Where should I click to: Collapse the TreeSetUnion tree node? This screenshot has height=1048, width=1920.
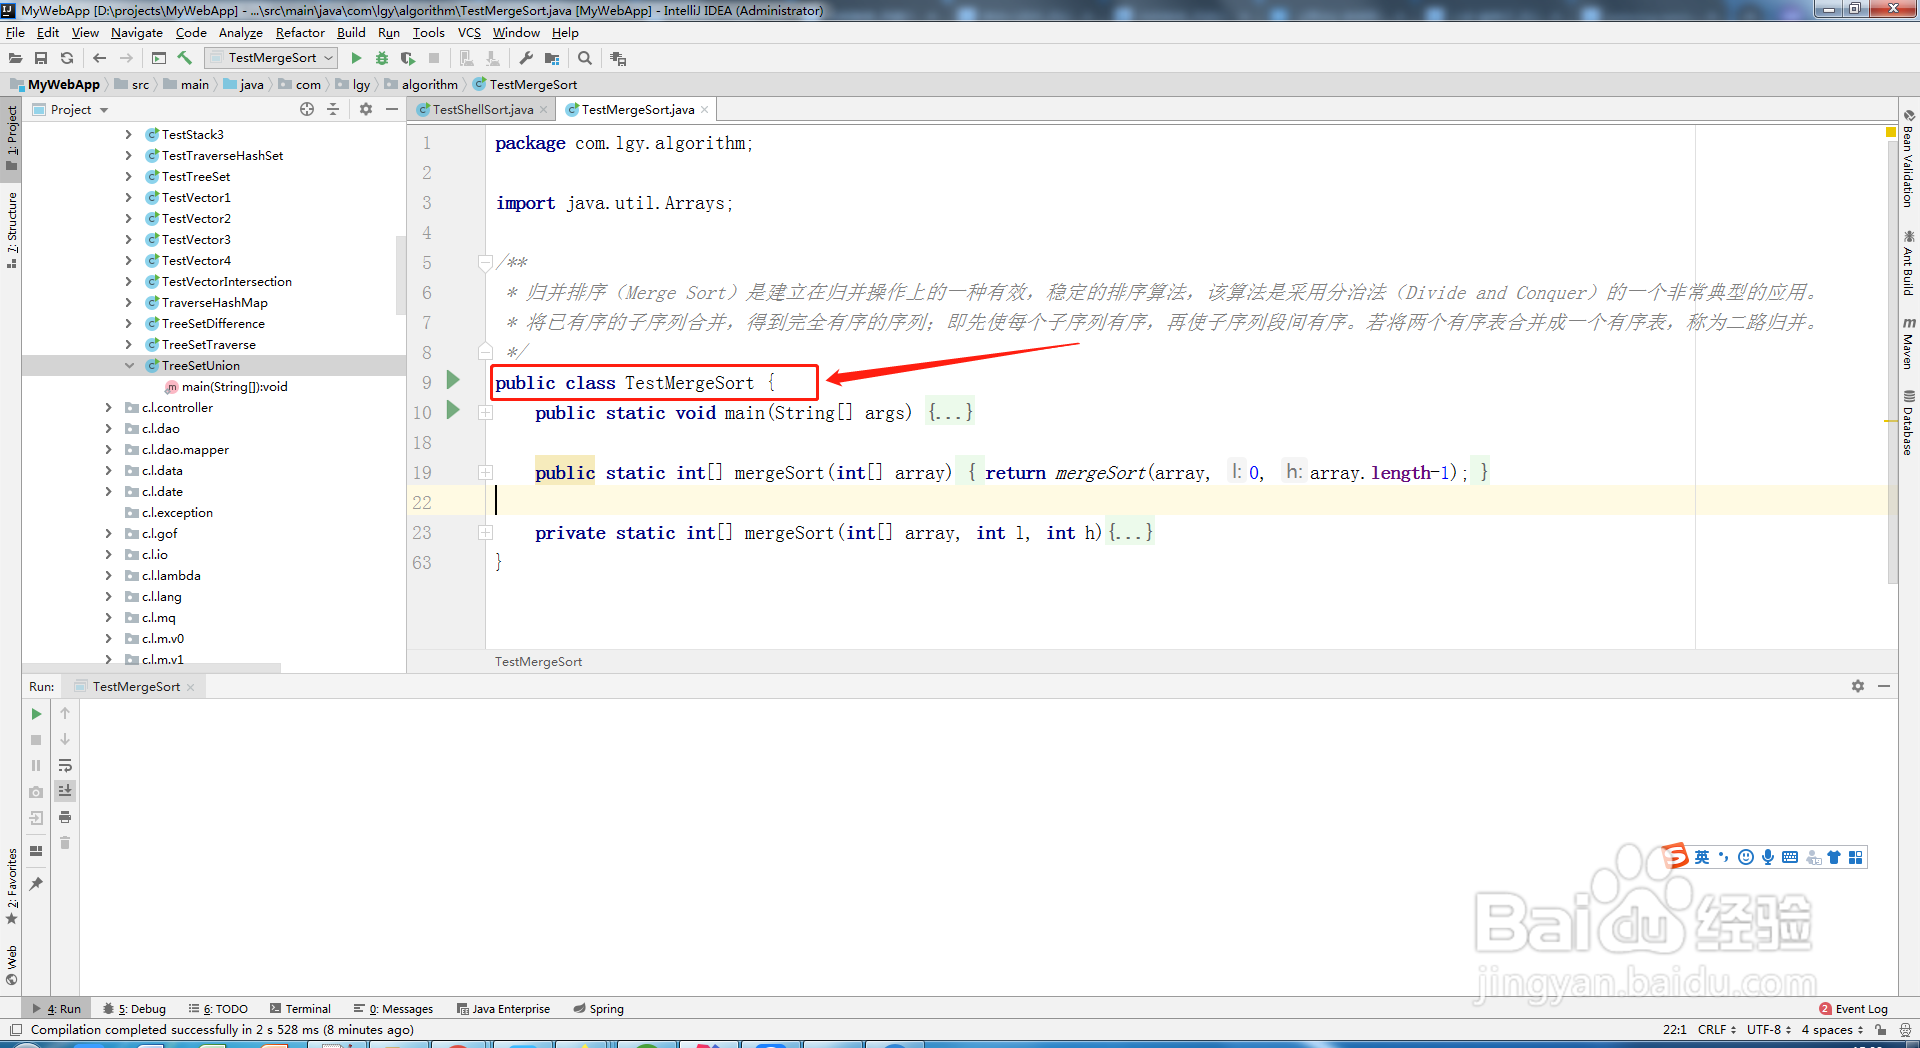click(x=129, y=366)
